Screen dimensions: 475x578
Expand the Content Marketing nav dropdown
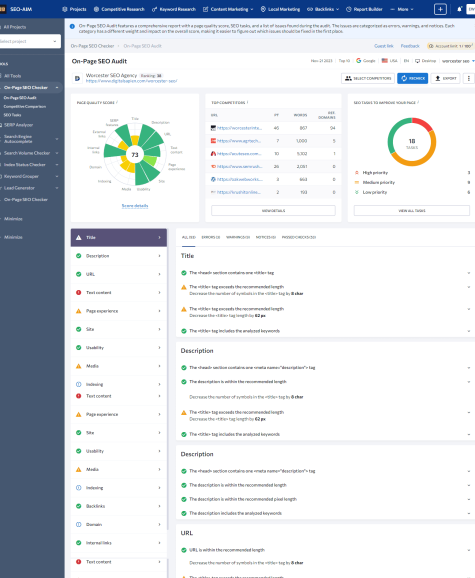[252, 9]
